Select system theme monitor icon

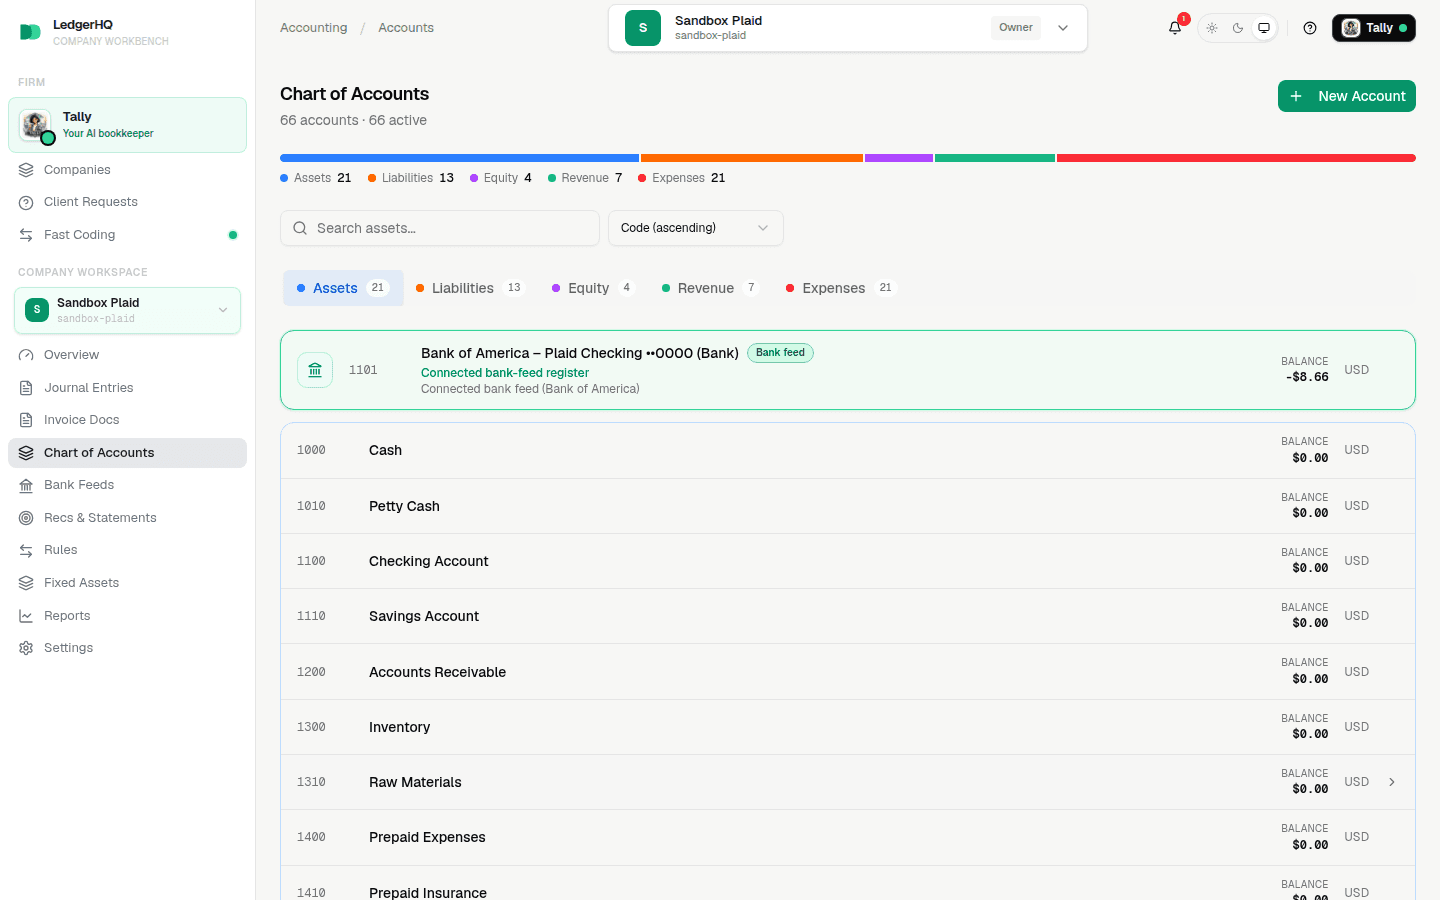click(x=1264, y=28)
